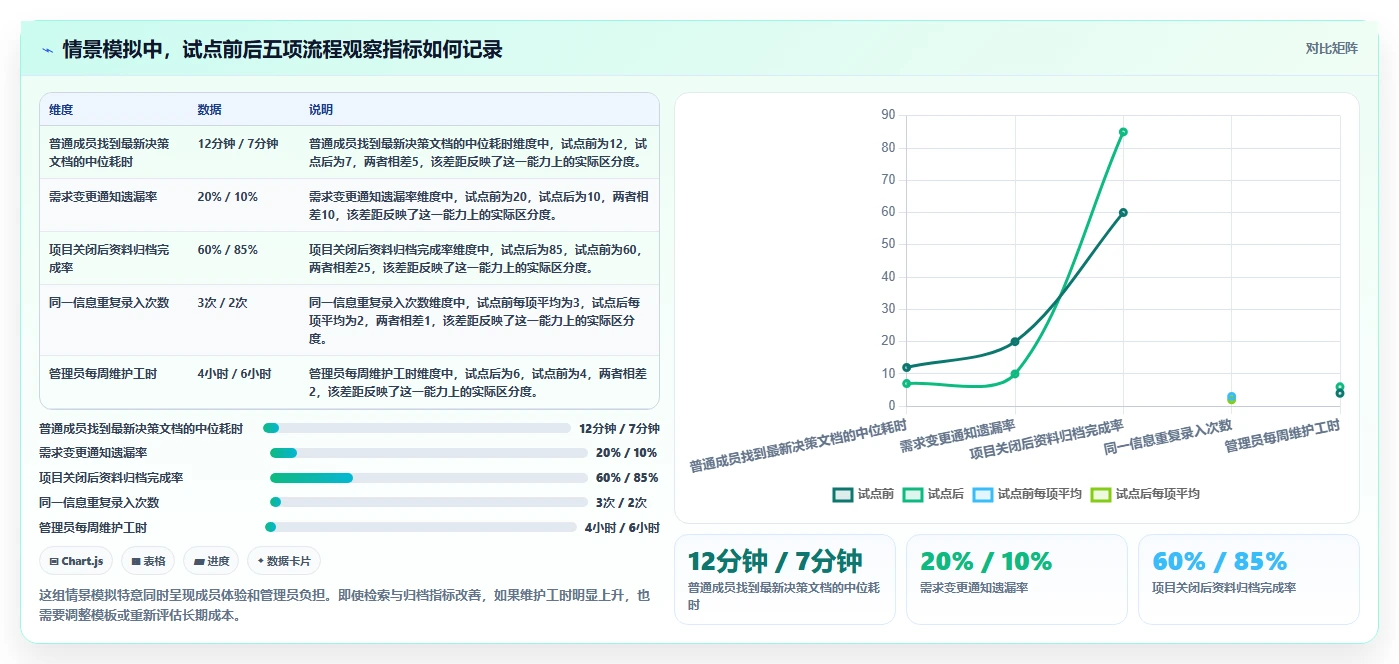This screenshot has height=664, width=1399.
Task: Toggle the 试点前 legend item
Action: (864, 494)
